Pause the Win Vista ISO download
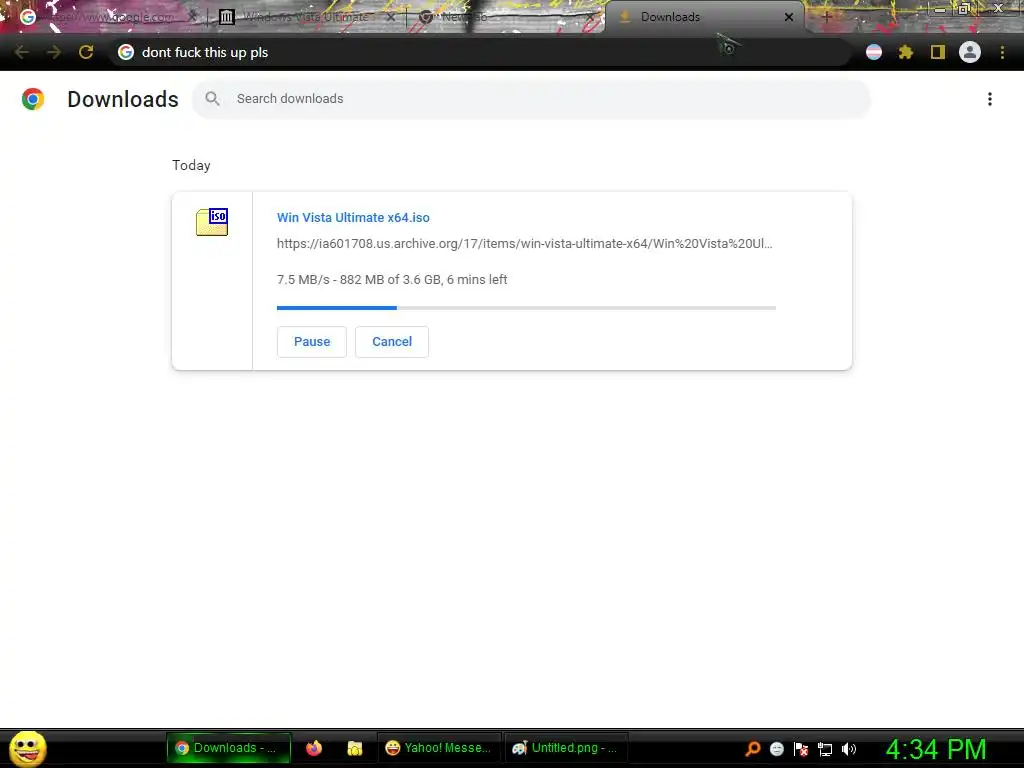The height and width of the screenshot is (768, 1024). tap(312, 342)
